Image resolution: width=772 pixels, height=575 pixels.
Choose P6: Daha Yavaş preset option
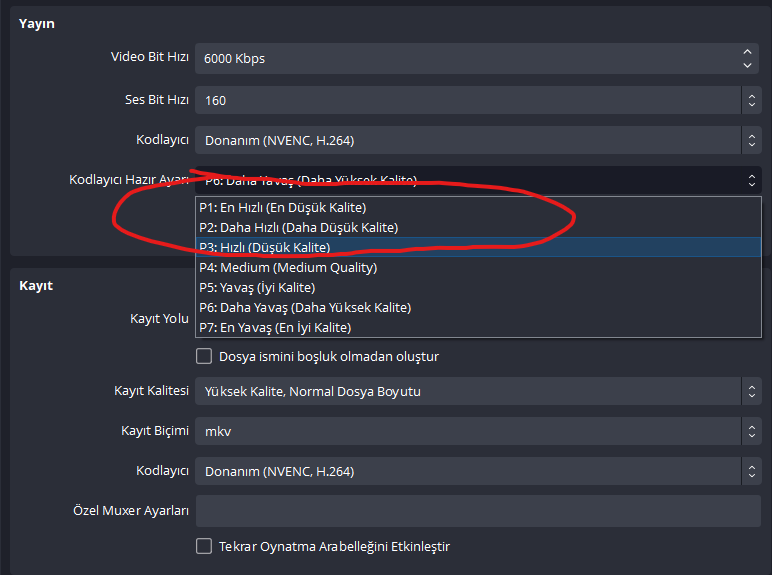tap(305, 307)
